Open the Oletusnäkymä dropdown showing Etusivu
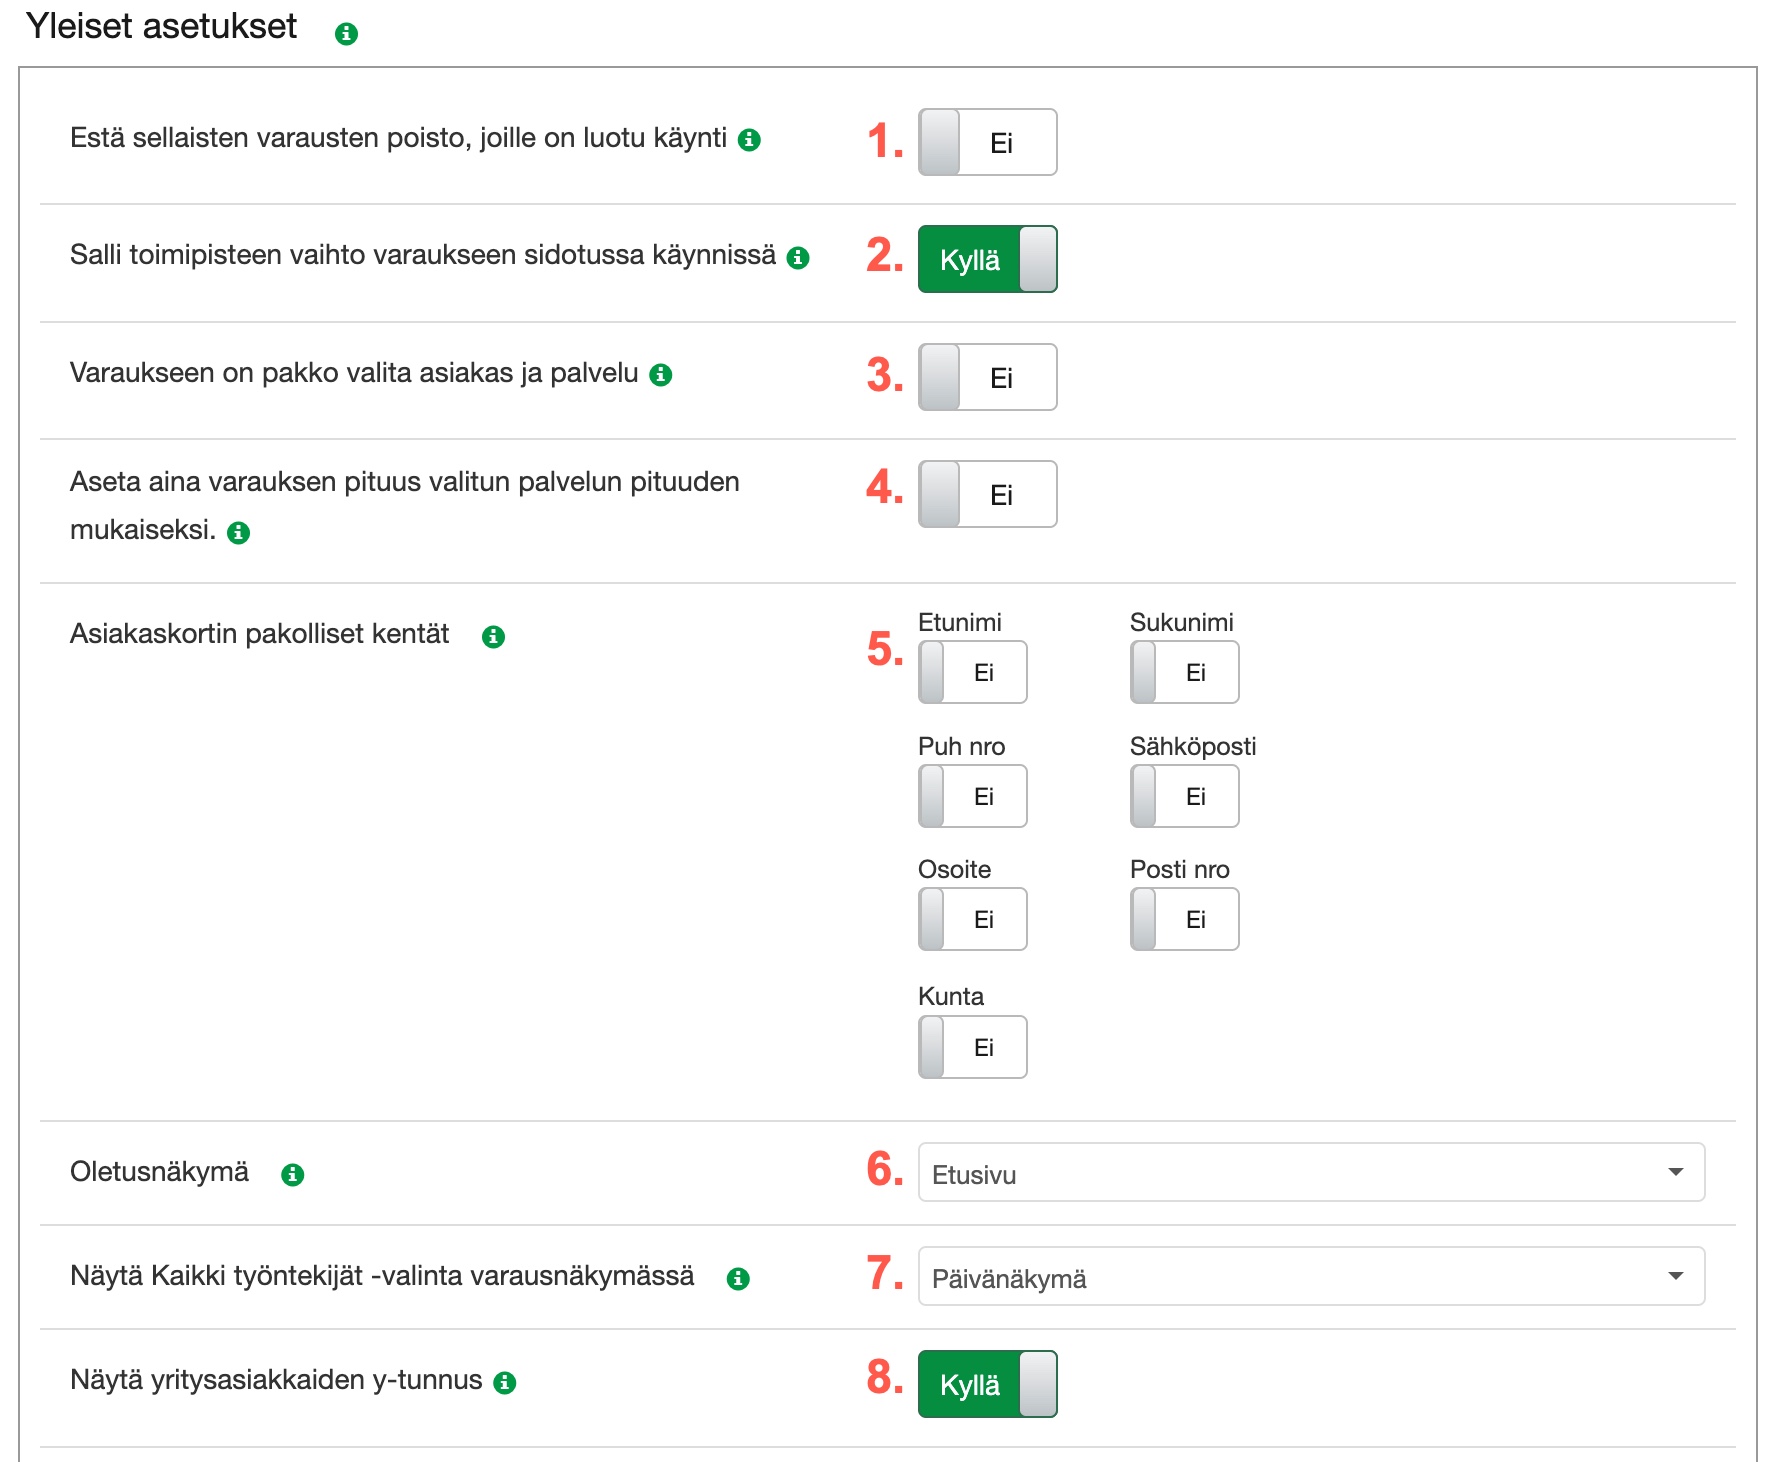1770x1462 pixels. pos(1310,1172)
